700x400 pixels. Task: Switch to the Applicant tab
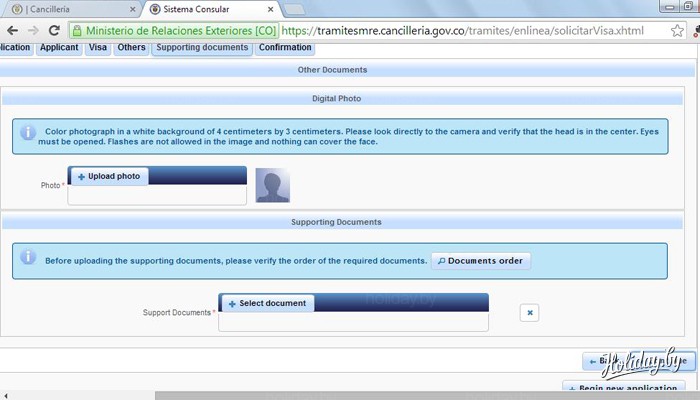tap(59, 47)
